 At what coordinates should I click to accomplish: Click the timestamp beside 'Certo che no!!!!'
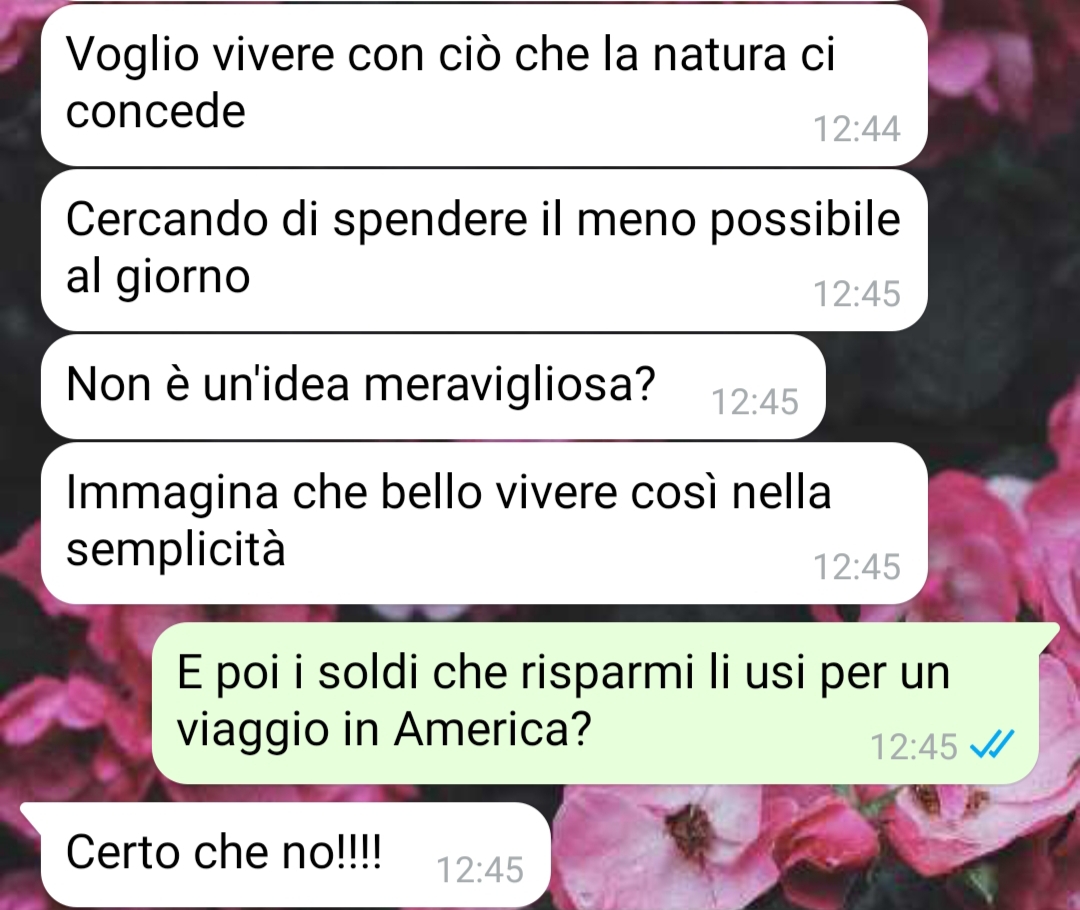click(x=480, y=869)
